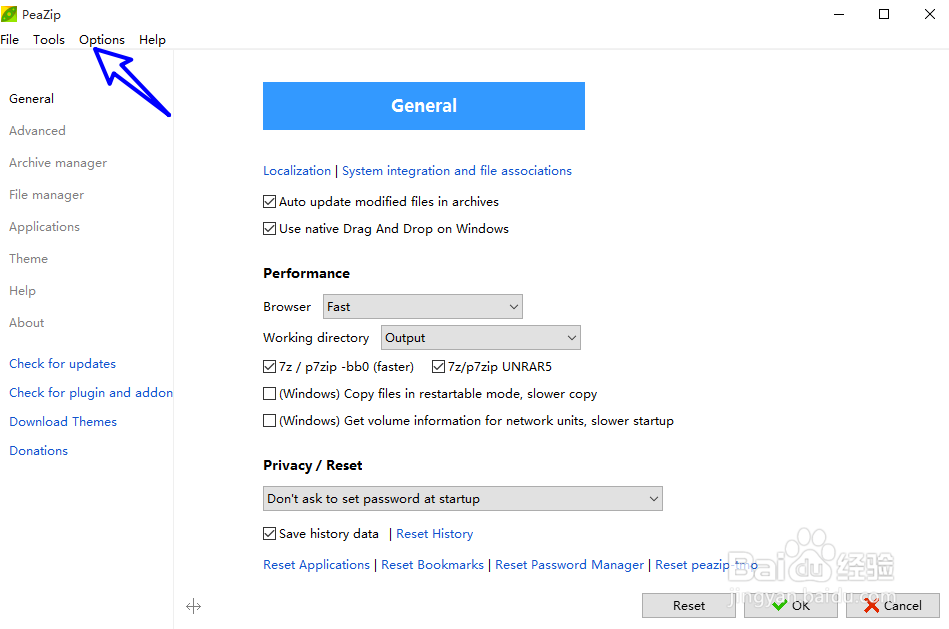Open the Theme settings section
Screen dimensions: 949x629
(x=28, y=259)
